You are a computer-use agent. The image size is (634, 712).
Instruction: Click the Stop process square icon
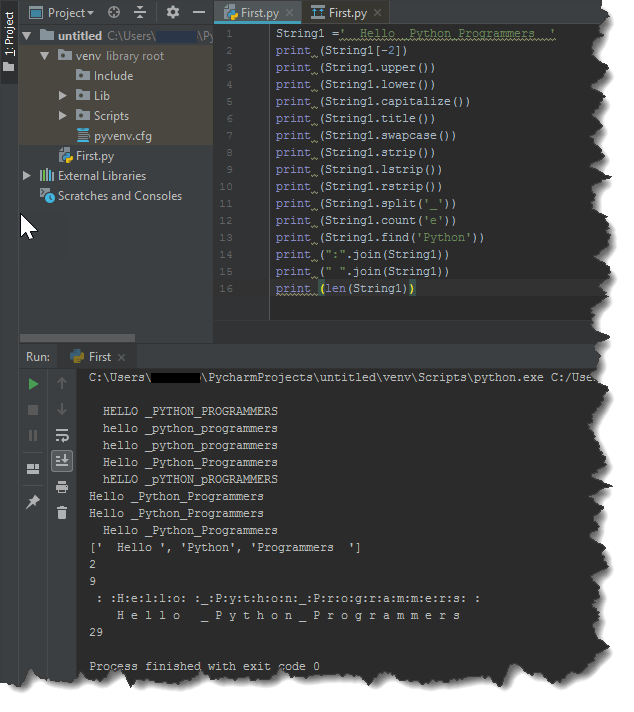33,410
